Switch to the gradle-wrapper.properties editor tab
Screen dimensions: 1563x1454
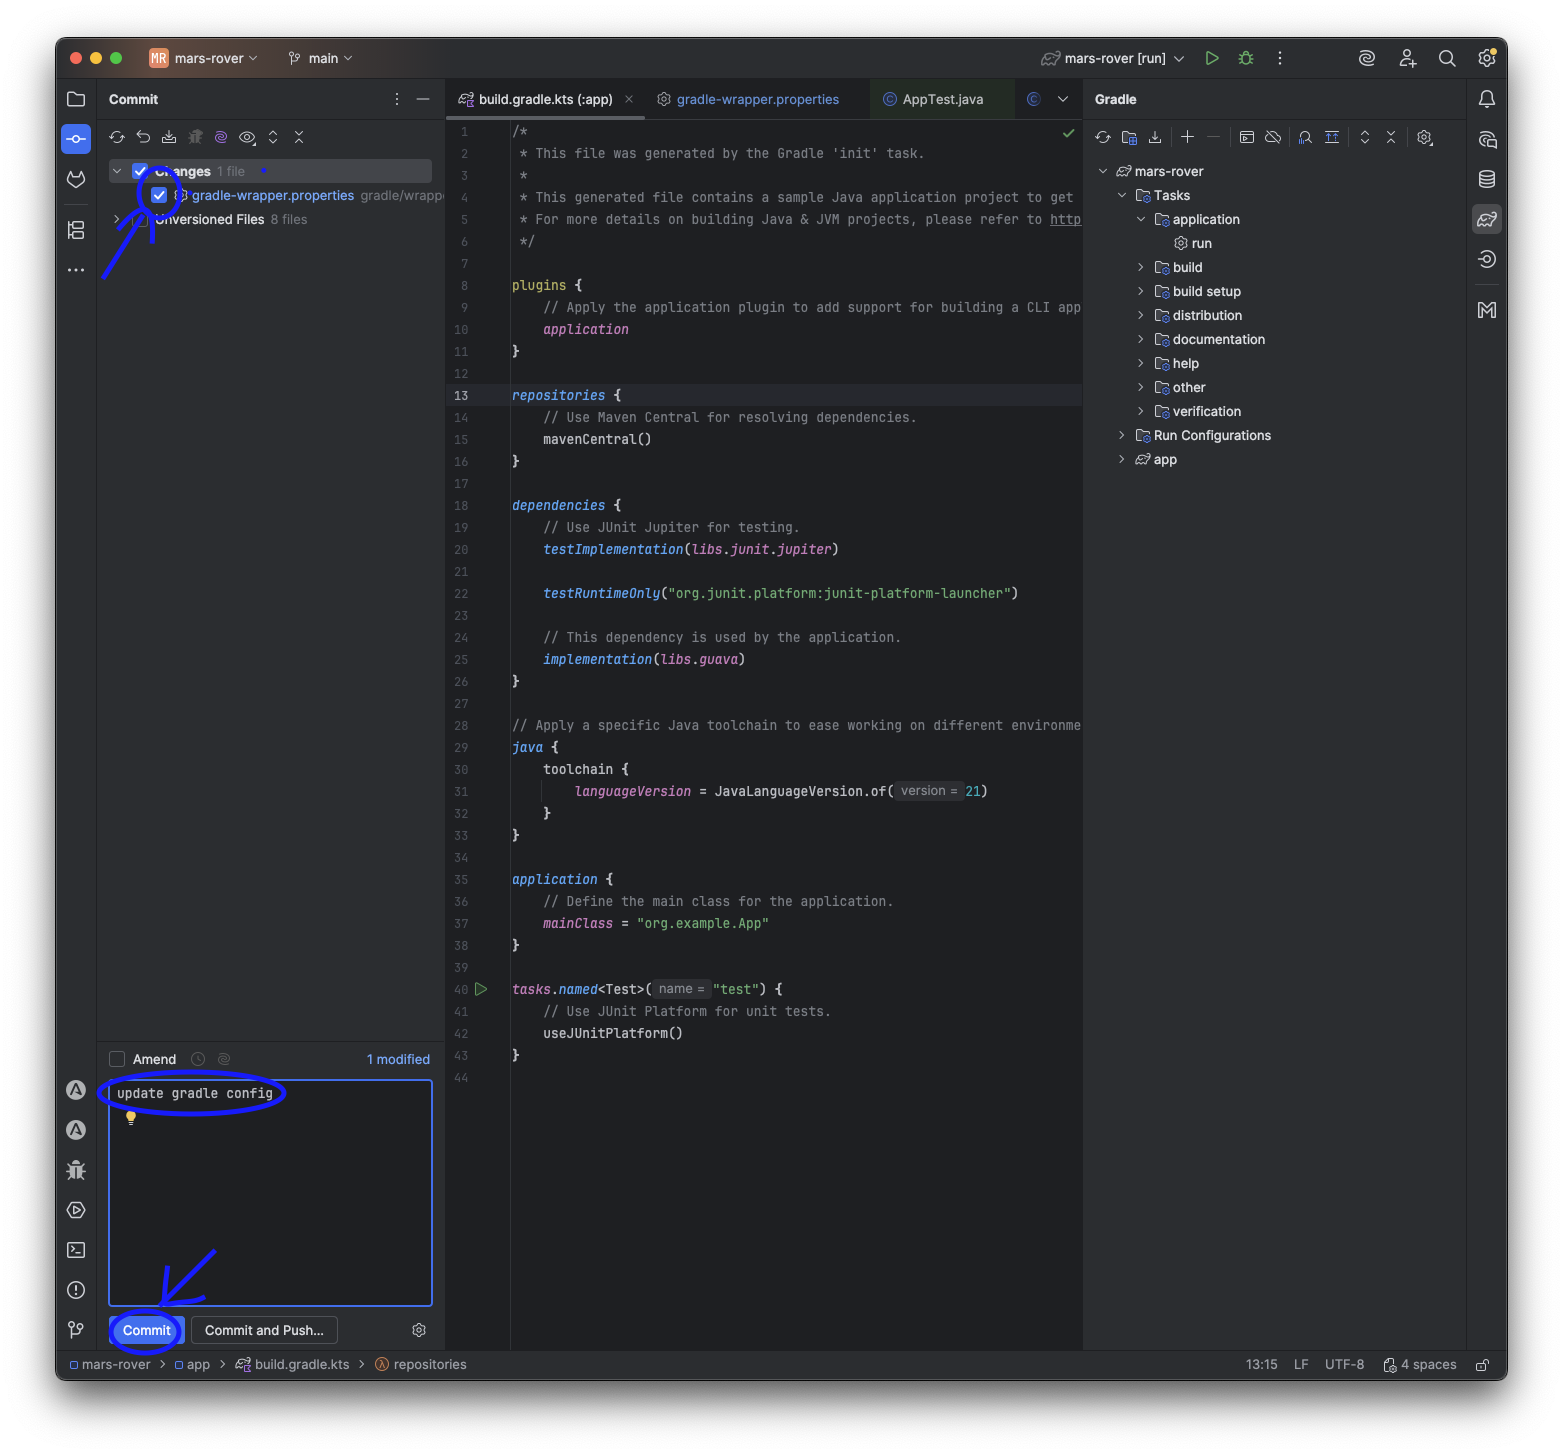click(757, 99)
